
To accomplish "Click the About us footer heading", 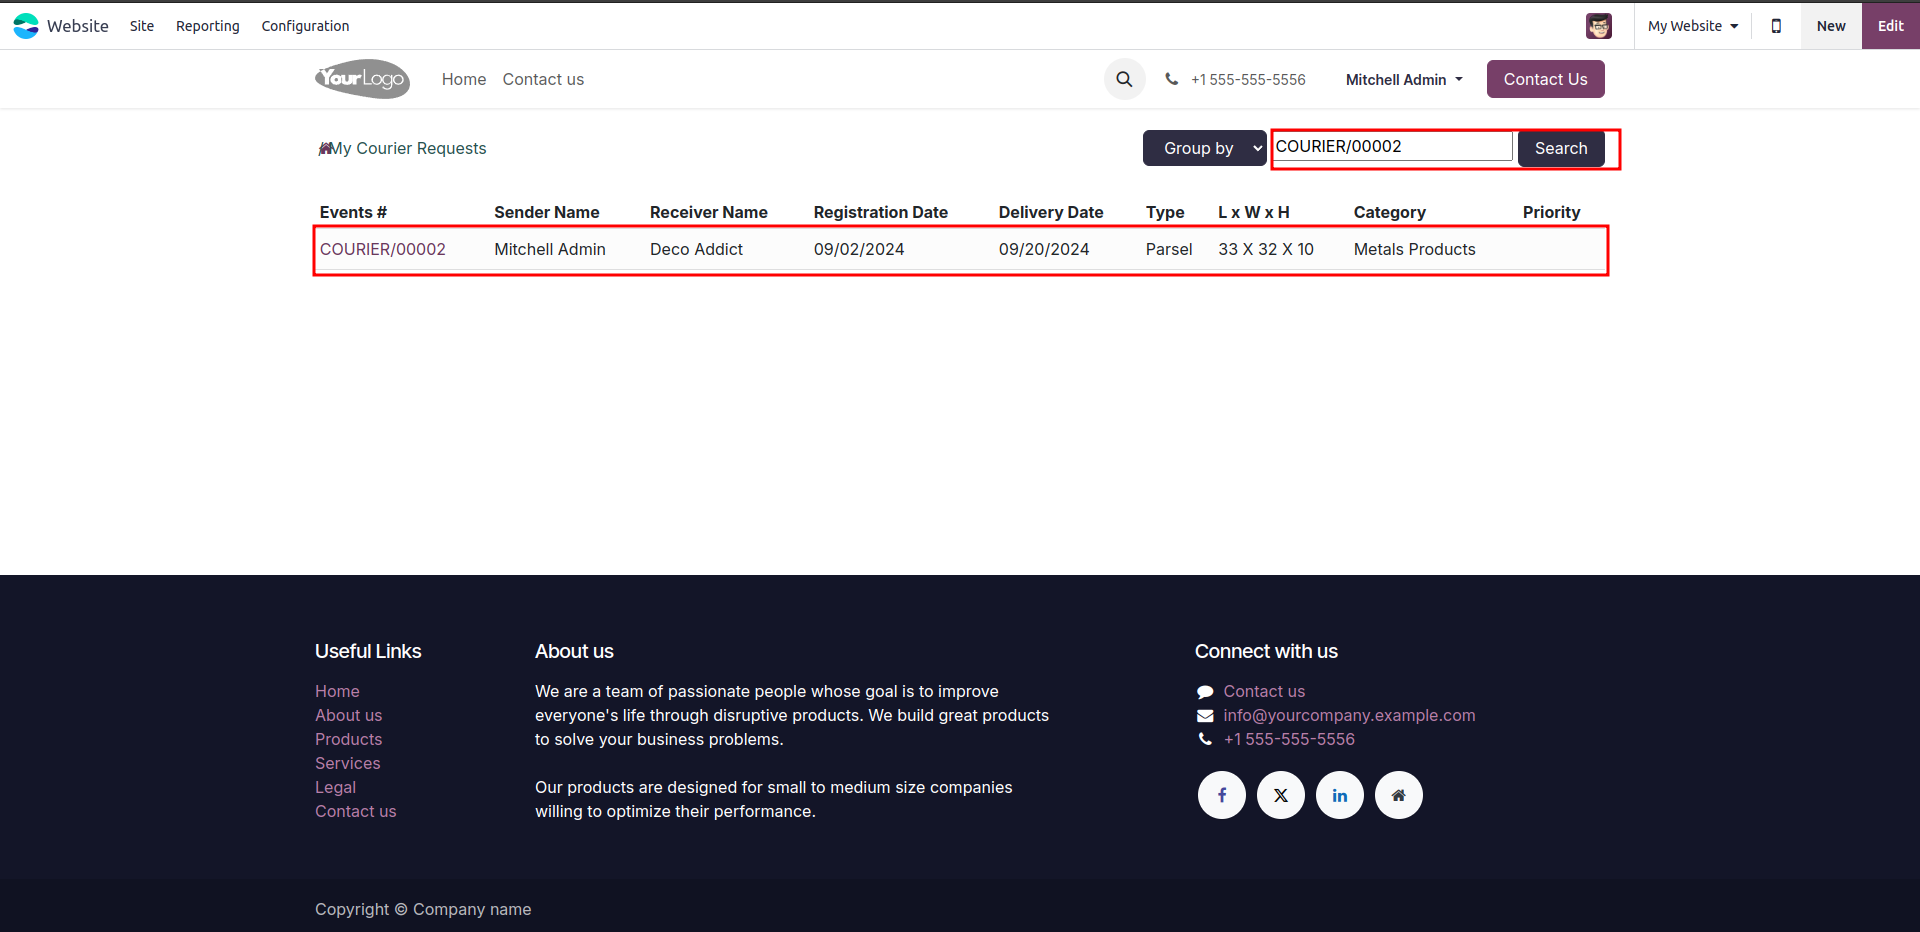I will pos(574,651).
